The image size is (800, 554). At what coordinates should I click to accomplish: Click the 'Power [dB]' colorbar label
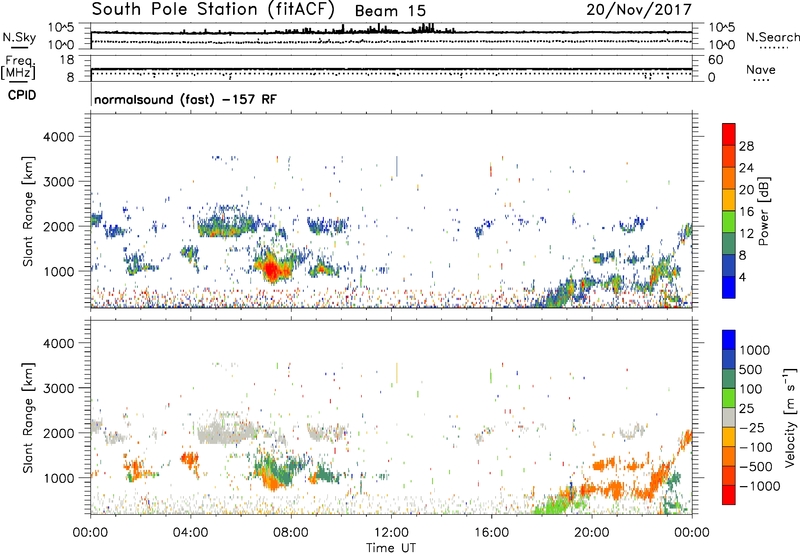[763, 211]
